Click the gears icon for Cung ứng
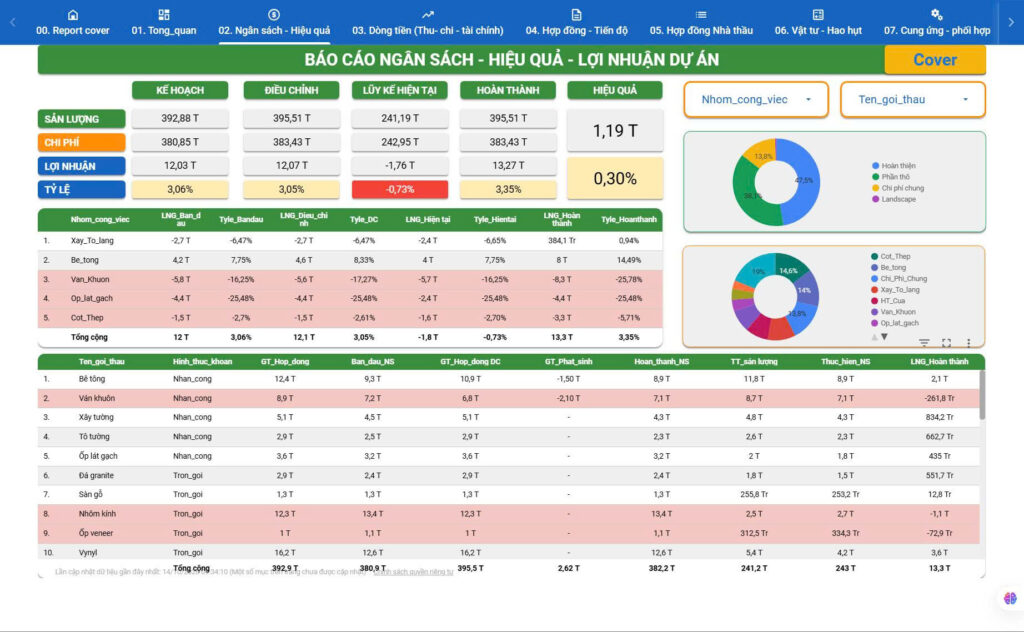Screen dimensions: 1024x632 click(x=936, y=14)
